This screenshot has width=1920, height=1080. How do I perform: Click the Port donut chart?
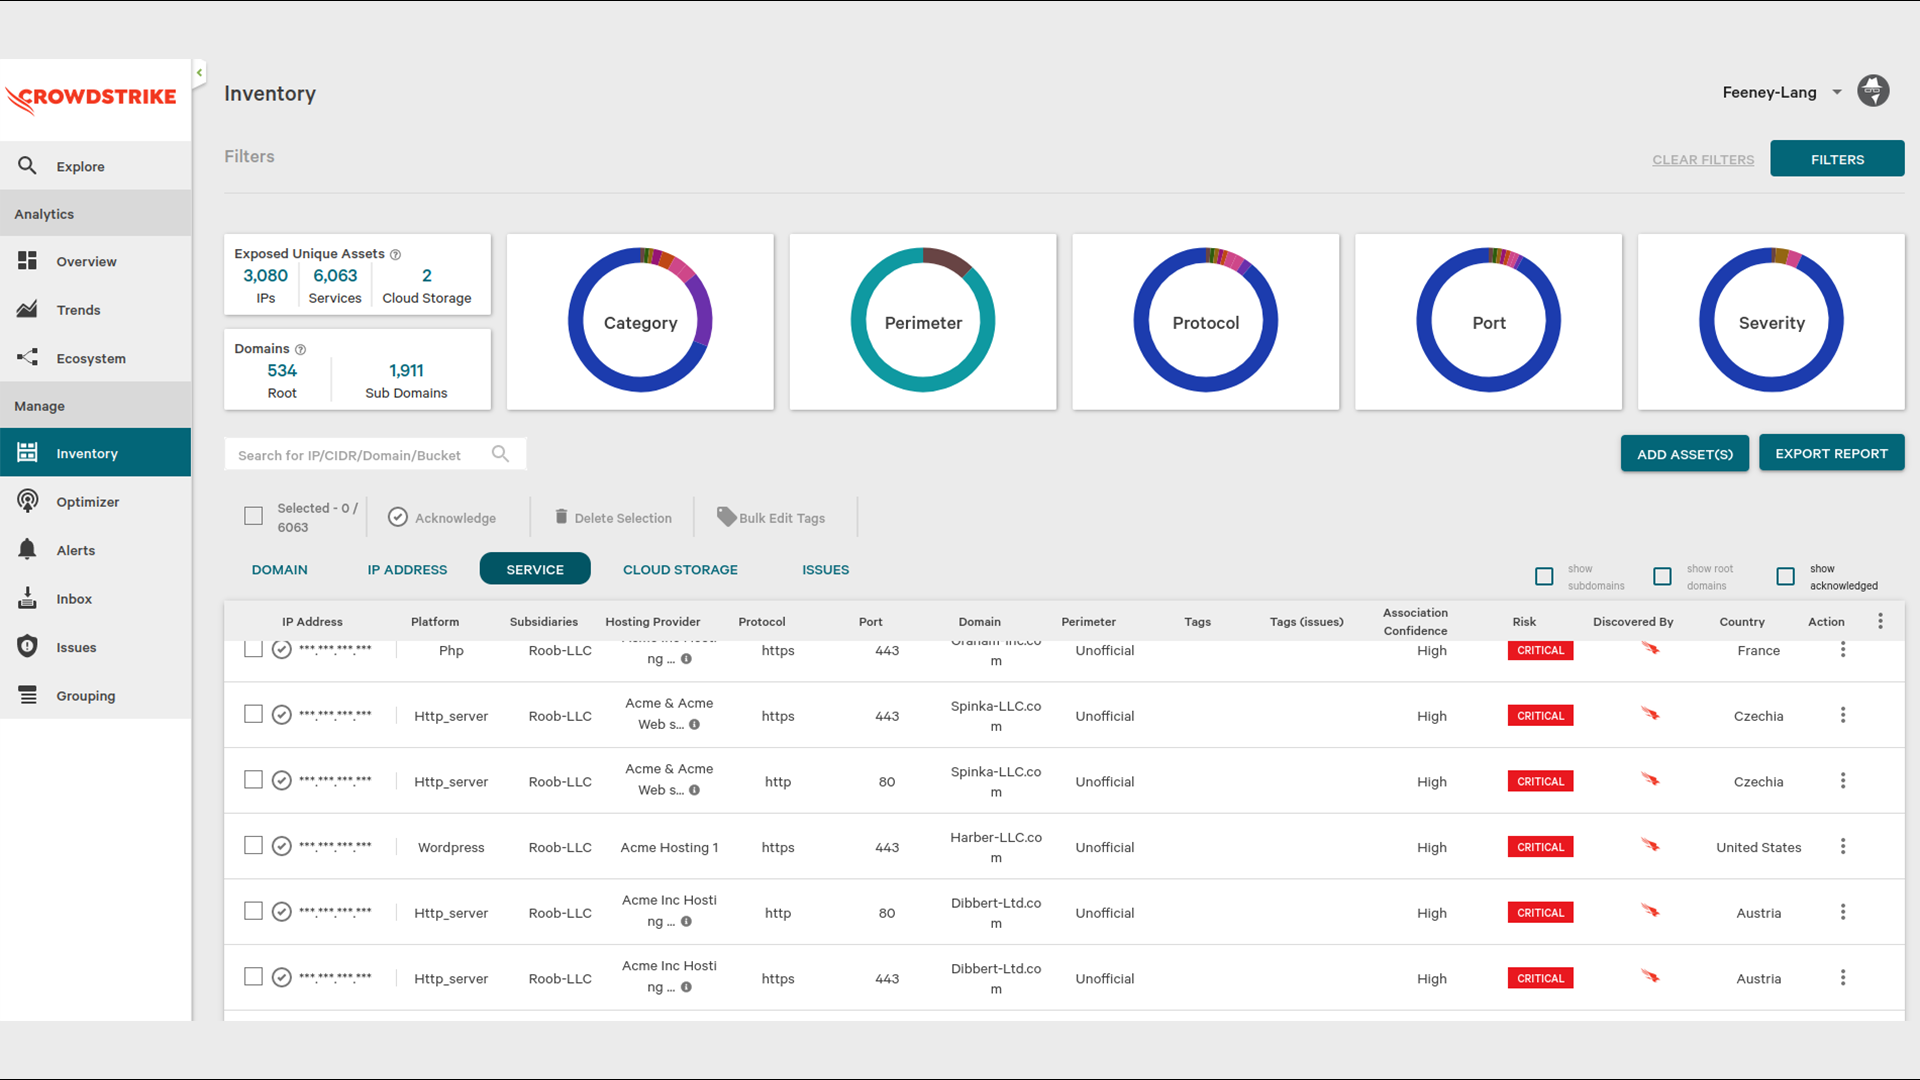(x=1488, y=321)
